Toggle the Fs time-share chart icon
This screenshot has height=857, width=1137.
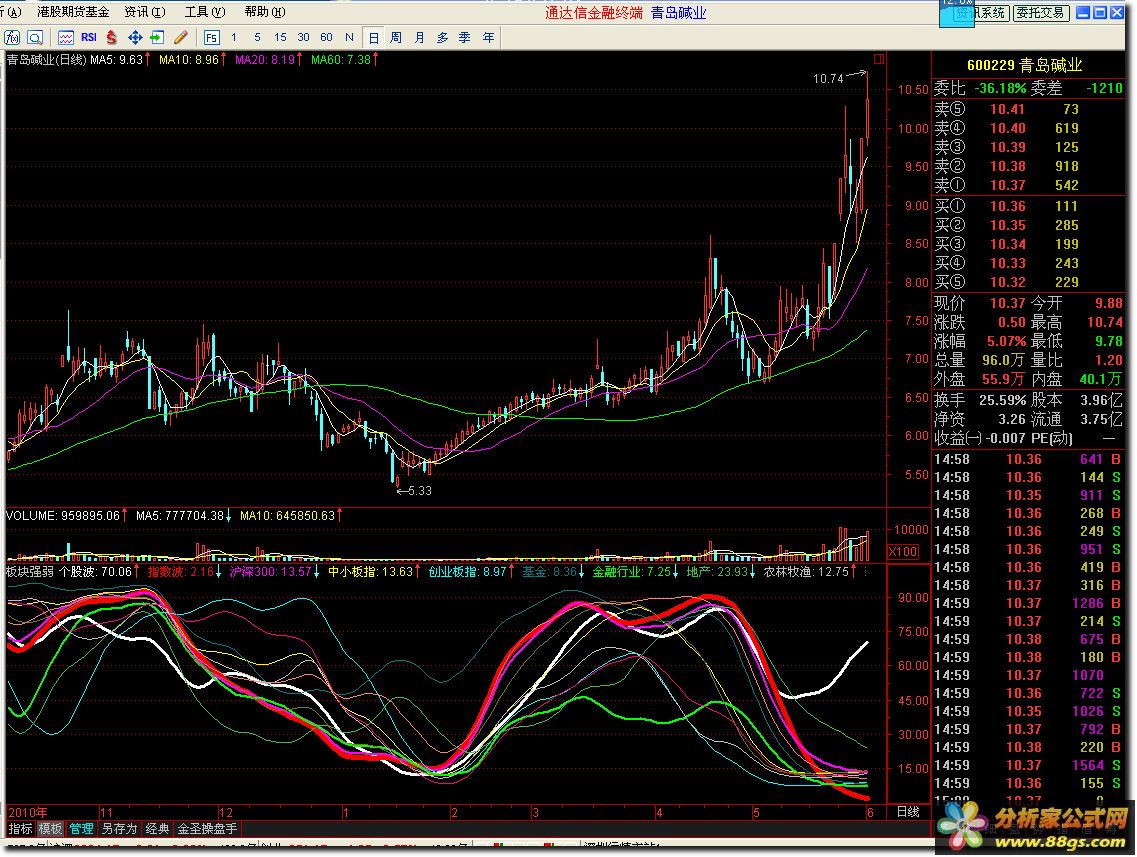212,38
